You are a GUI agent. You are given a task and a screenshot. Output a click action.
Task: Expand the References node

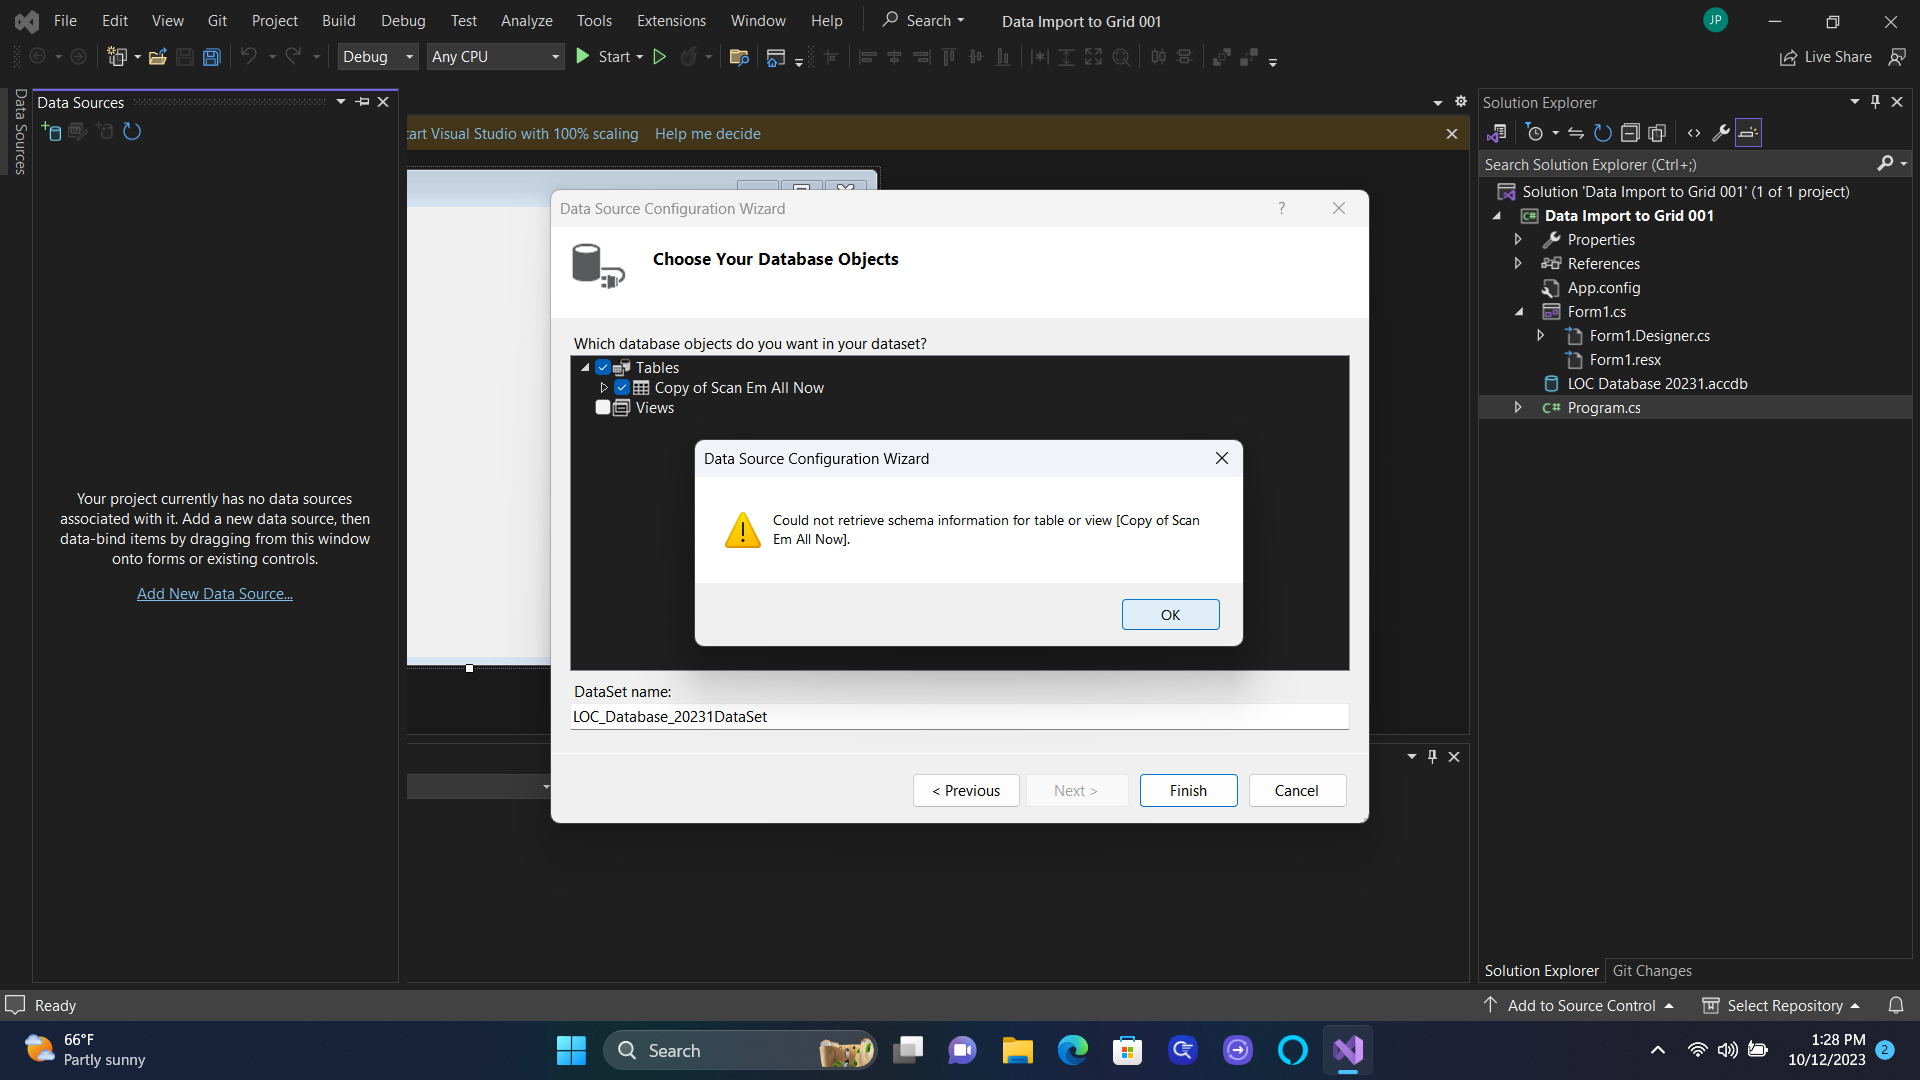(x=1519, y=263)
